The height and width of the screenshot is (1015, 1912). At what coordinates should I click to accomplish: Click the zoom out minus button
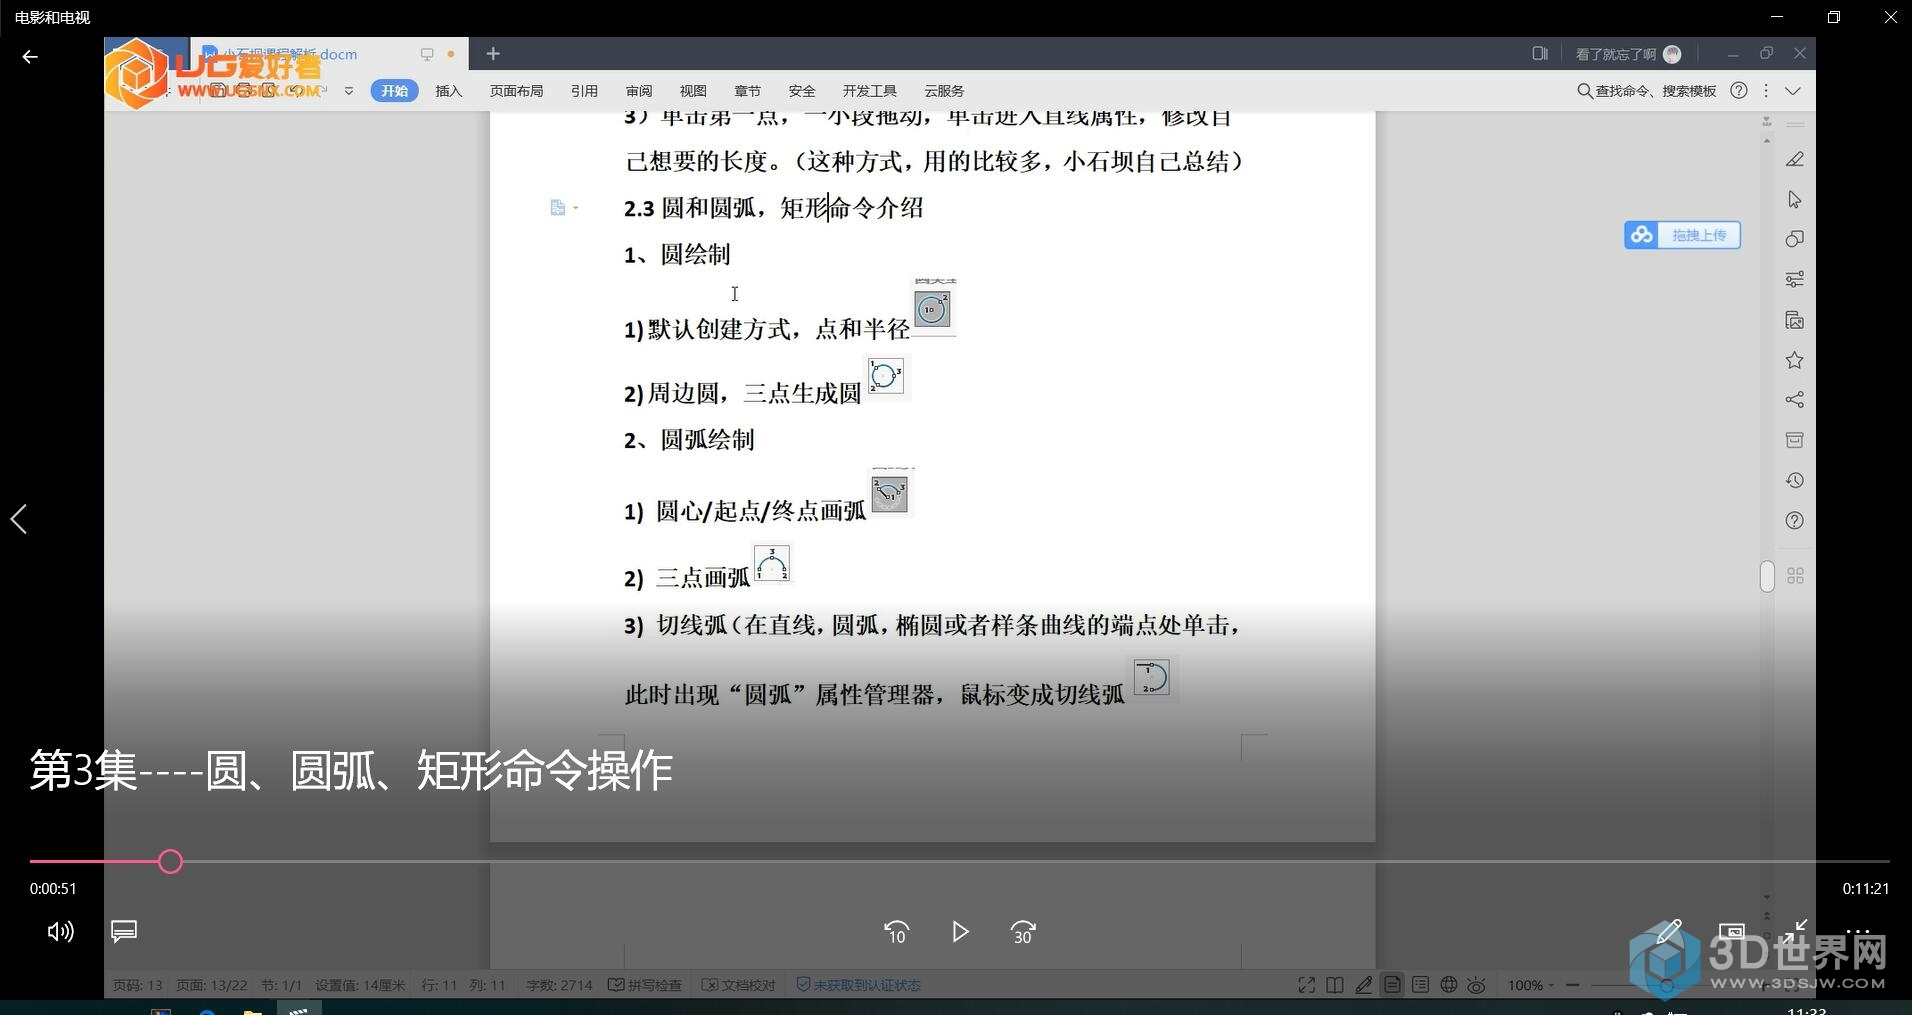(1572, 985)
